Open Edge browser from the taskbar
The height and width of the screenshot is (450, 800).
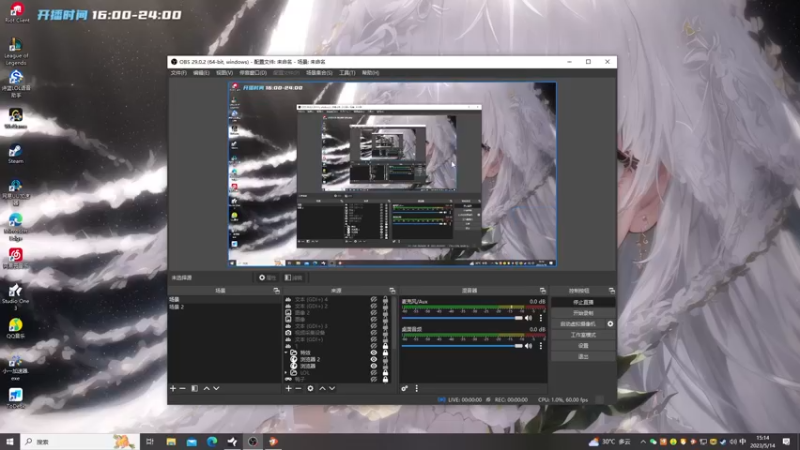pos(212,441)
